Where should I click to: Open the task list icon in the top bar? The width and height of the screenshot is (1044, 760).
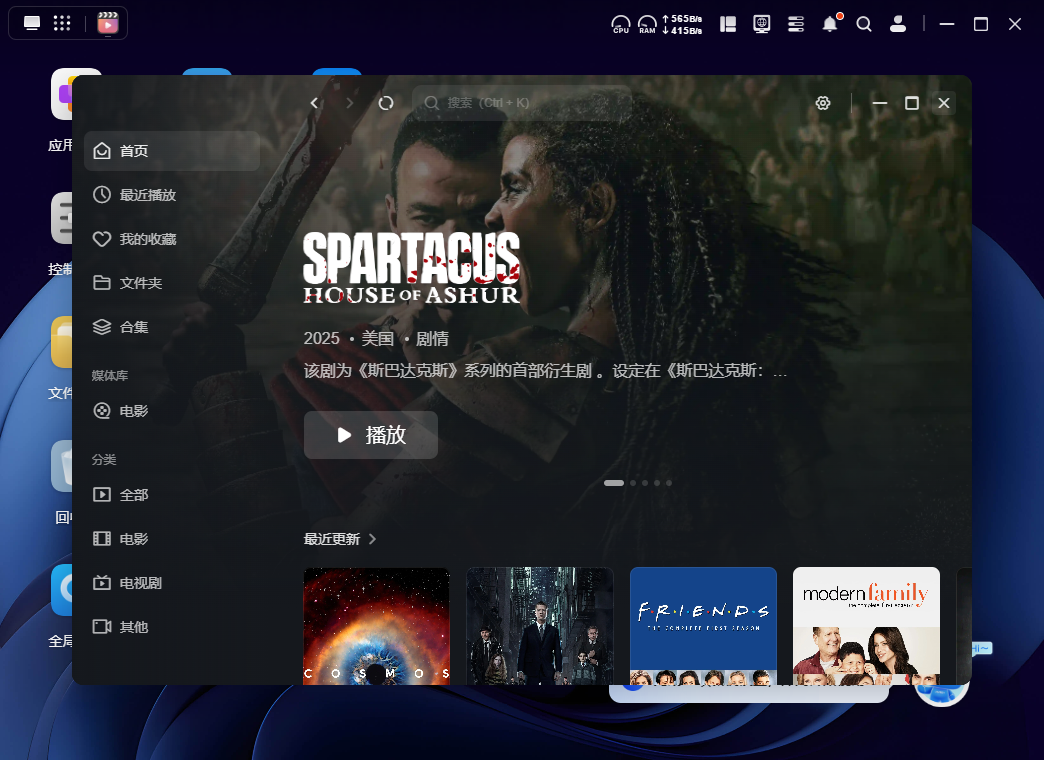tap(796, 25)
